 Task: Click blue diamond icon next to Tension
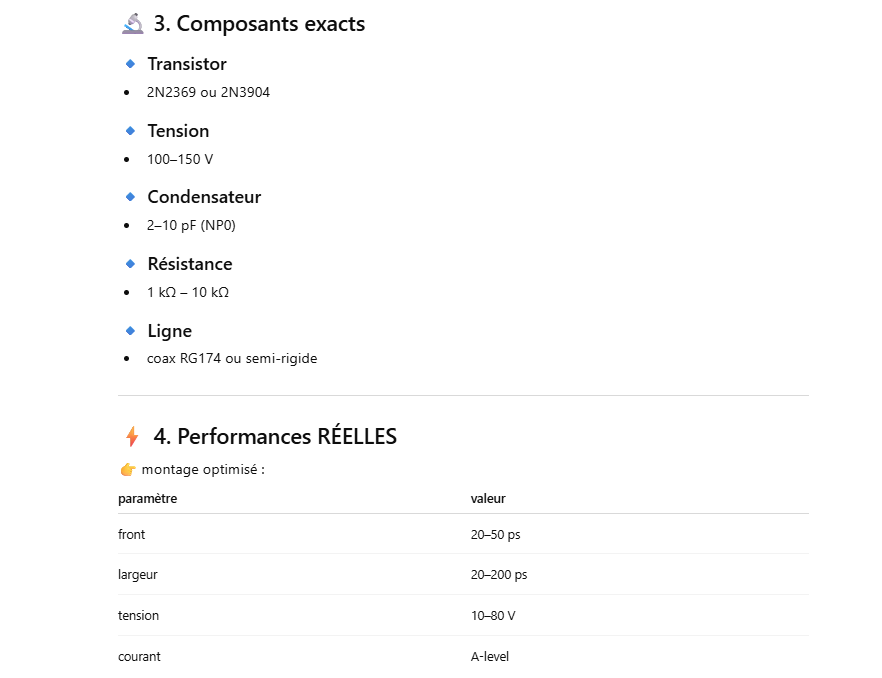(x=130, y=131)
